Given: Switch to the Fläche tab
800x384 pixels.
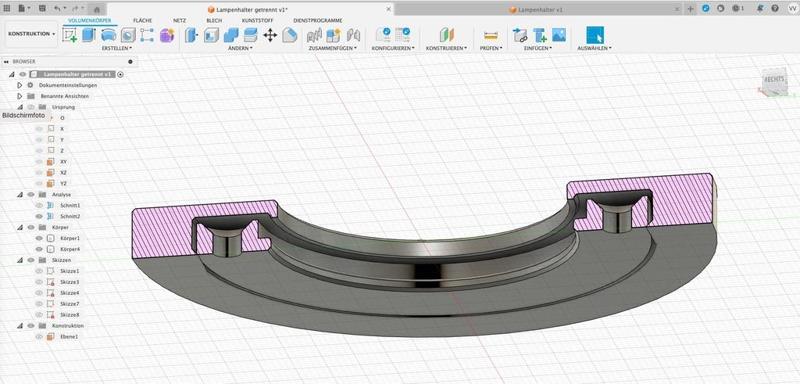Looking at the screenshot, I should [142, 20].
